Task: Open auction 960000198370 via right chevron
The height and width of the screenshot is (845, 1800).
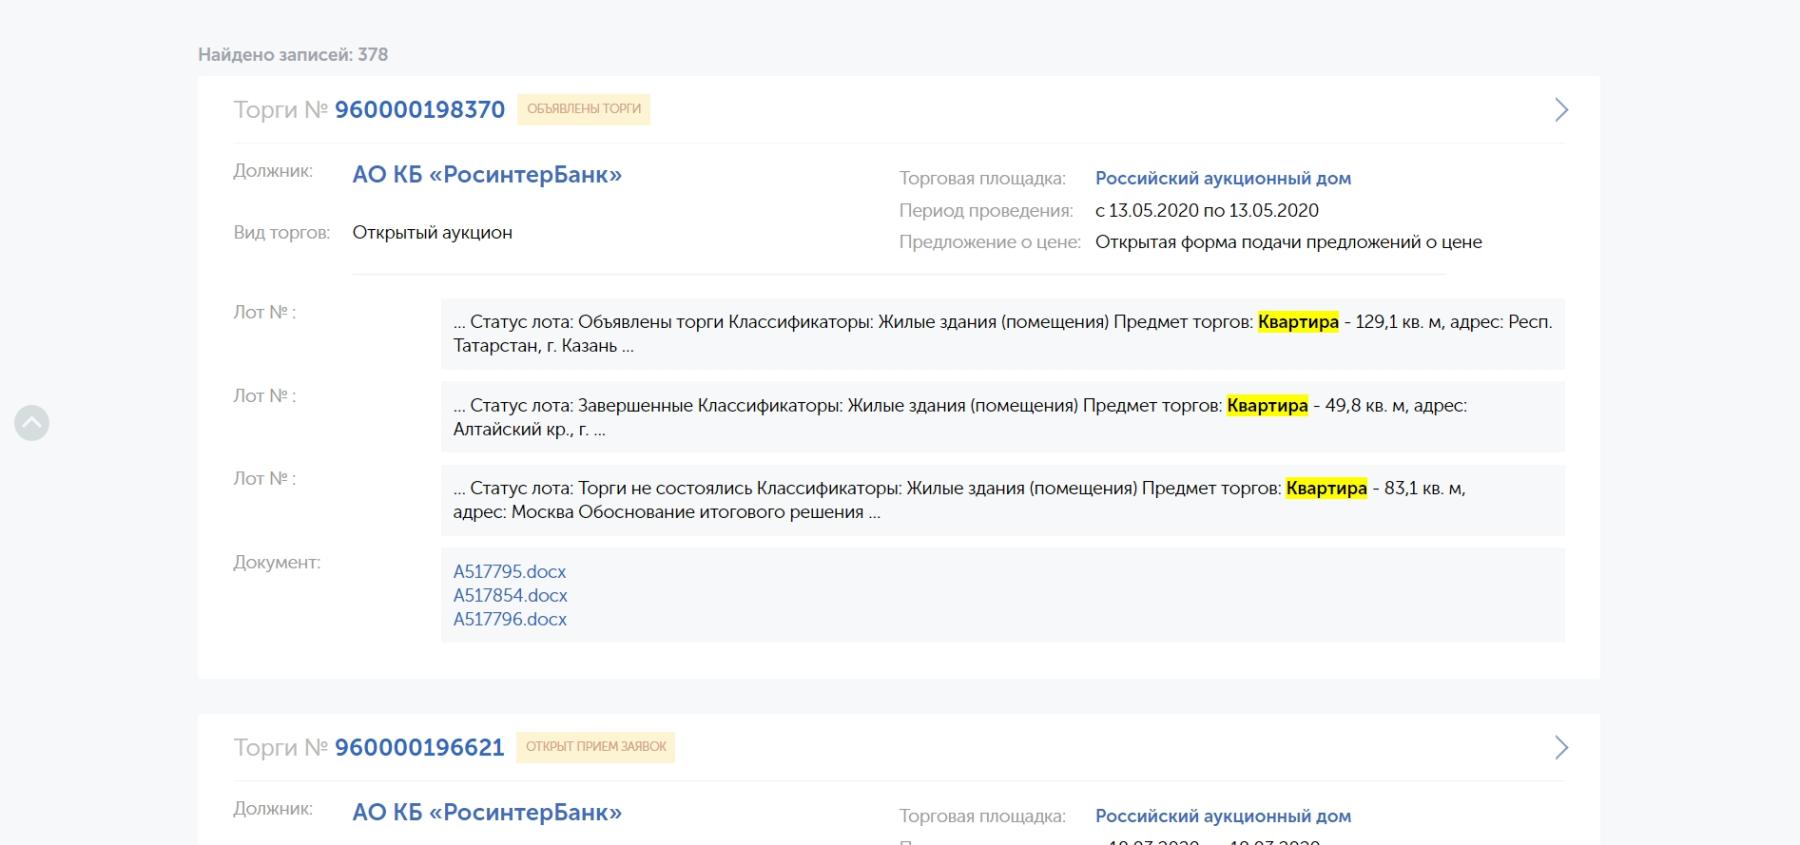Action: click(1561, 110)
